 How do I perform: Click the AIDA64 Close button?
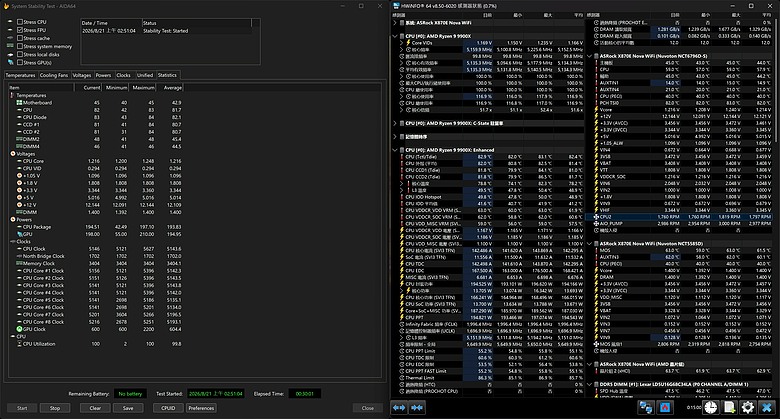[x=368, y=408]
